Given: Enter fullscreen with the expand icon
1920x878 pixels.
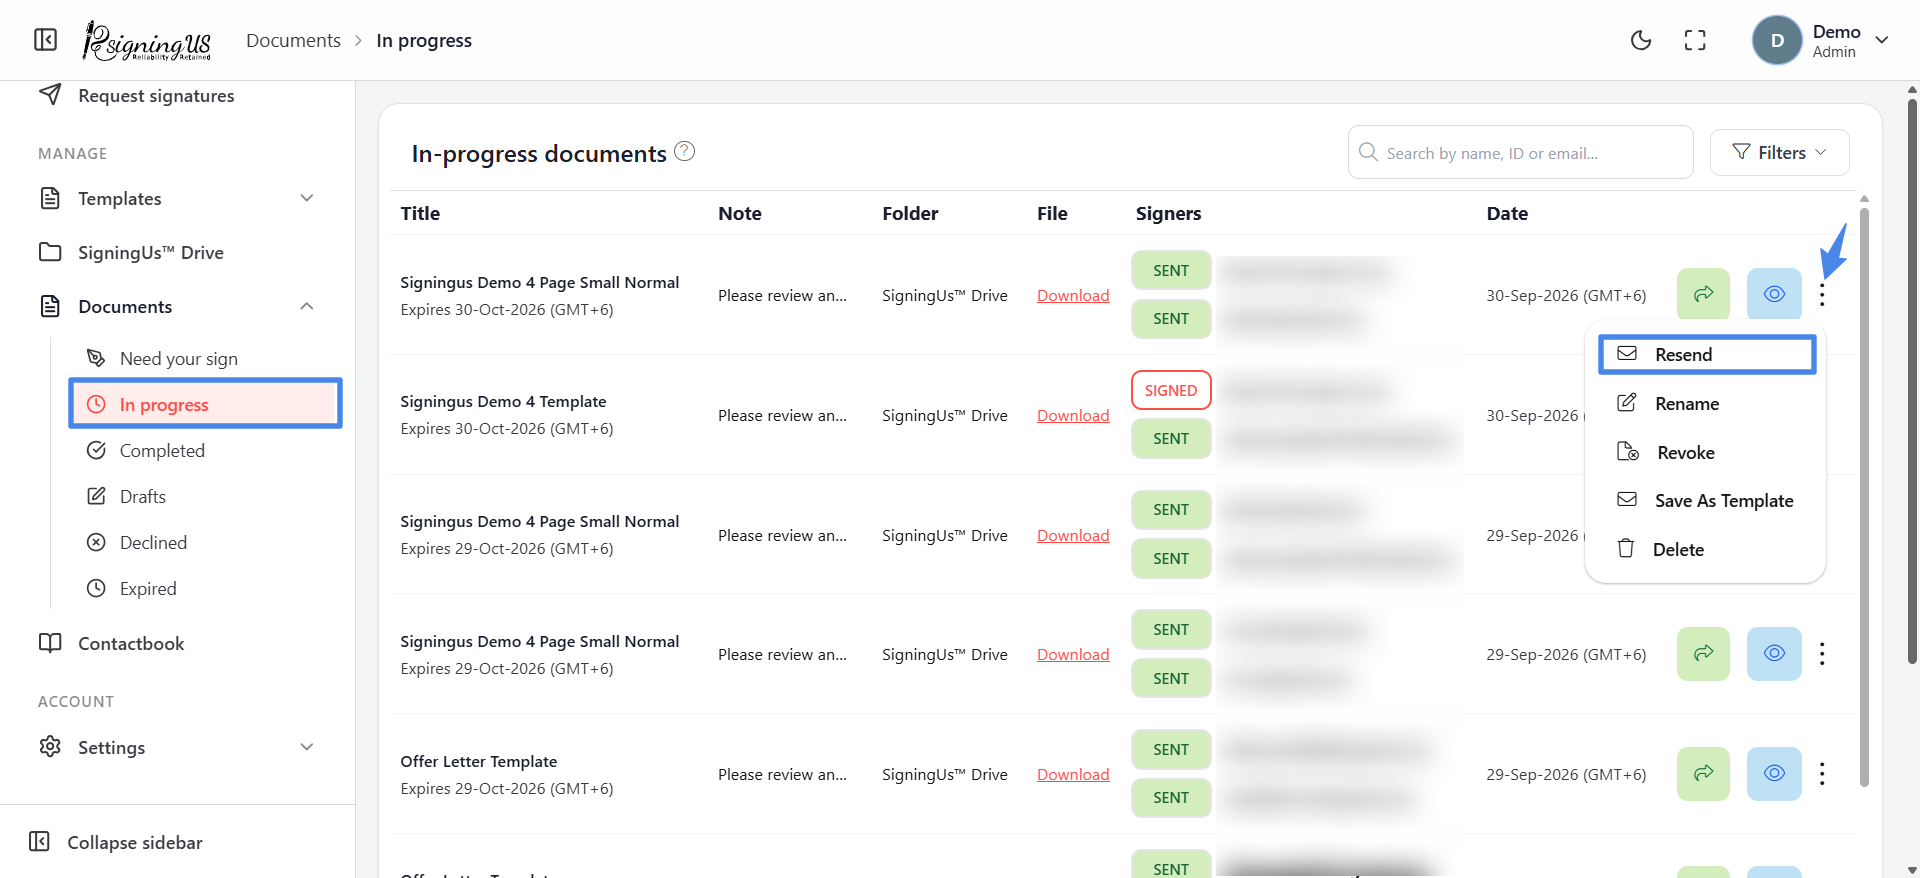Looking at the screenshot, I should pyautogui.click(x=1695, y=40).
